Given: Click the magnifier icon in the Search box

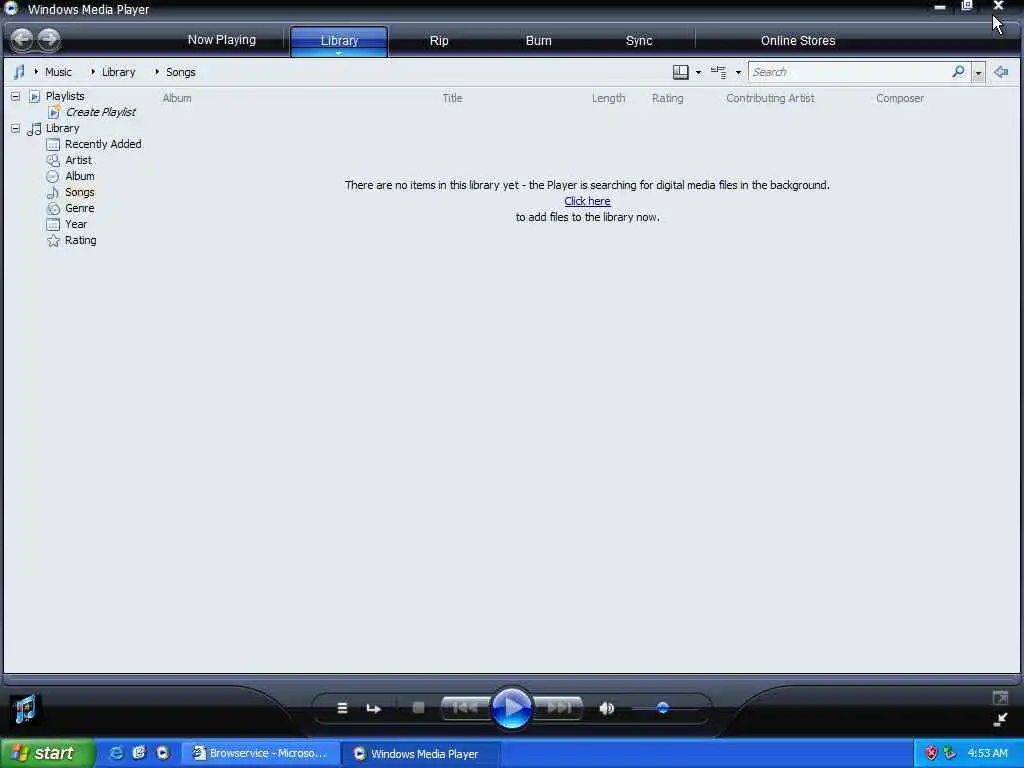Looking at the screenshot, I should pyautogui.click(x=958, y=71).
